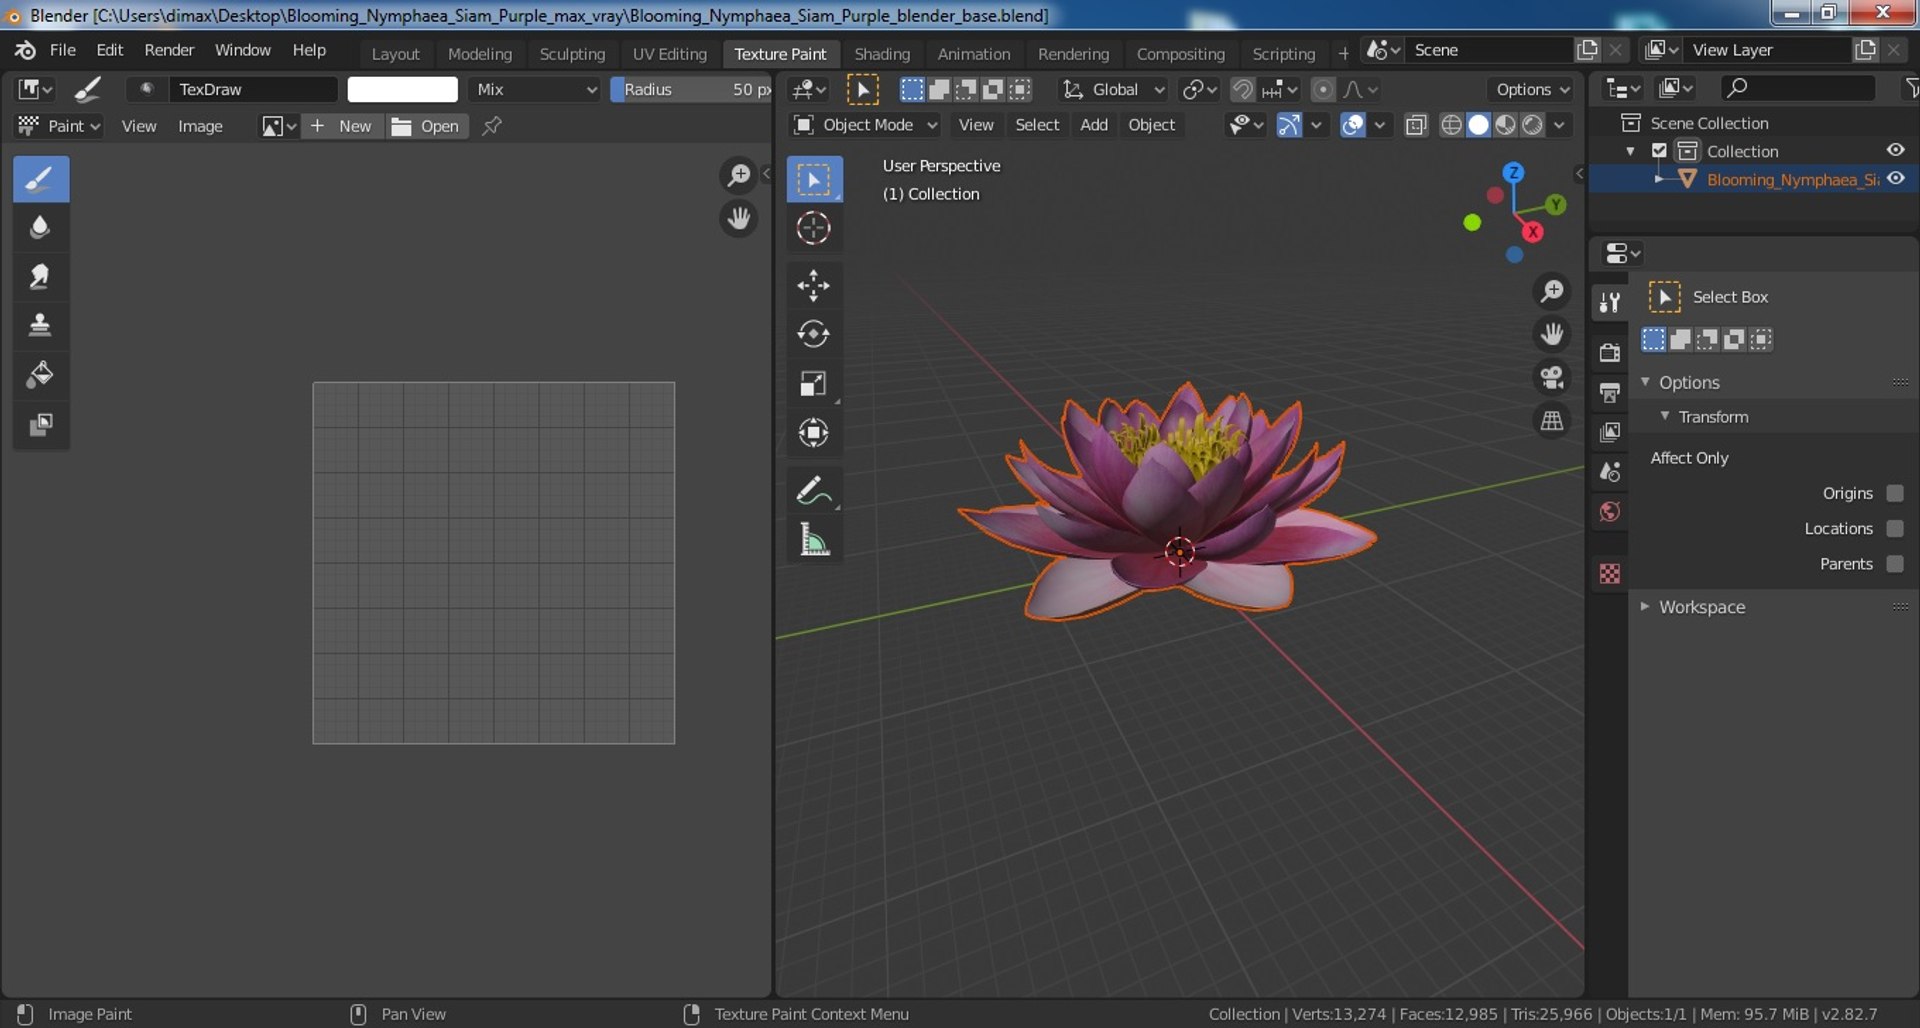This screenshot has width=1920, height=1028.
Task: Click the brush Radius slider
Action: coord(691,89)
